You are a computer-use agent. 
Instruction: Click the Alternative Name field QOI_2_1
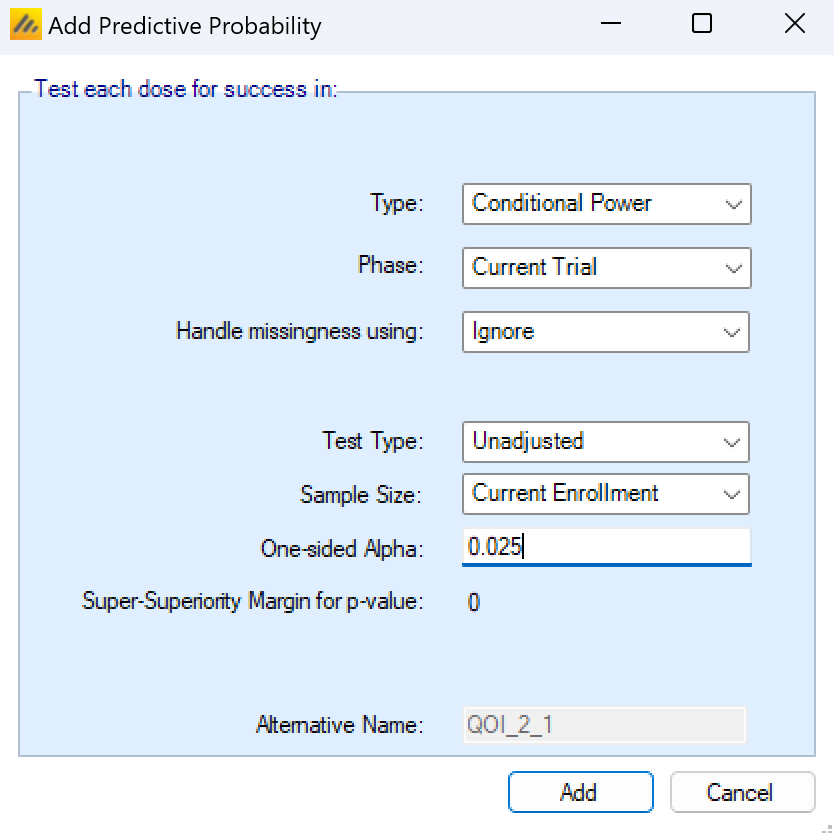point(604,725)
